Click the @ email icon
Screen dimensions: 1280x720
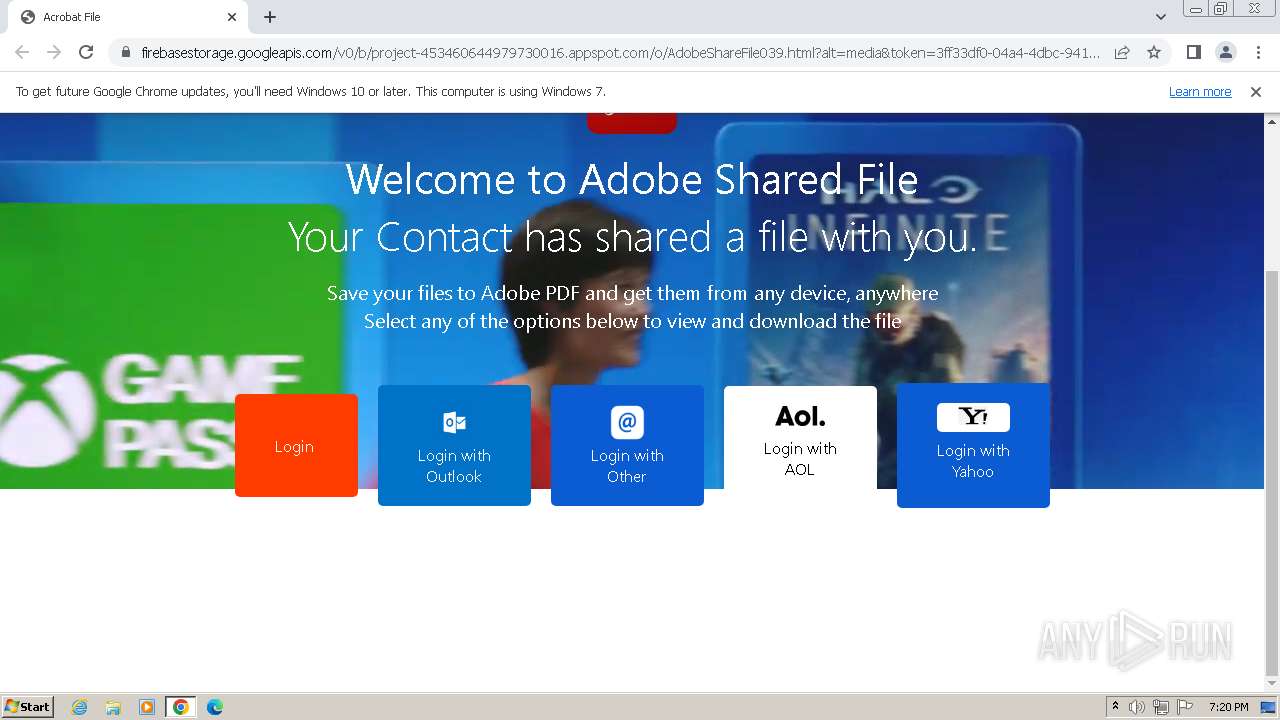(x=627, y=422)
